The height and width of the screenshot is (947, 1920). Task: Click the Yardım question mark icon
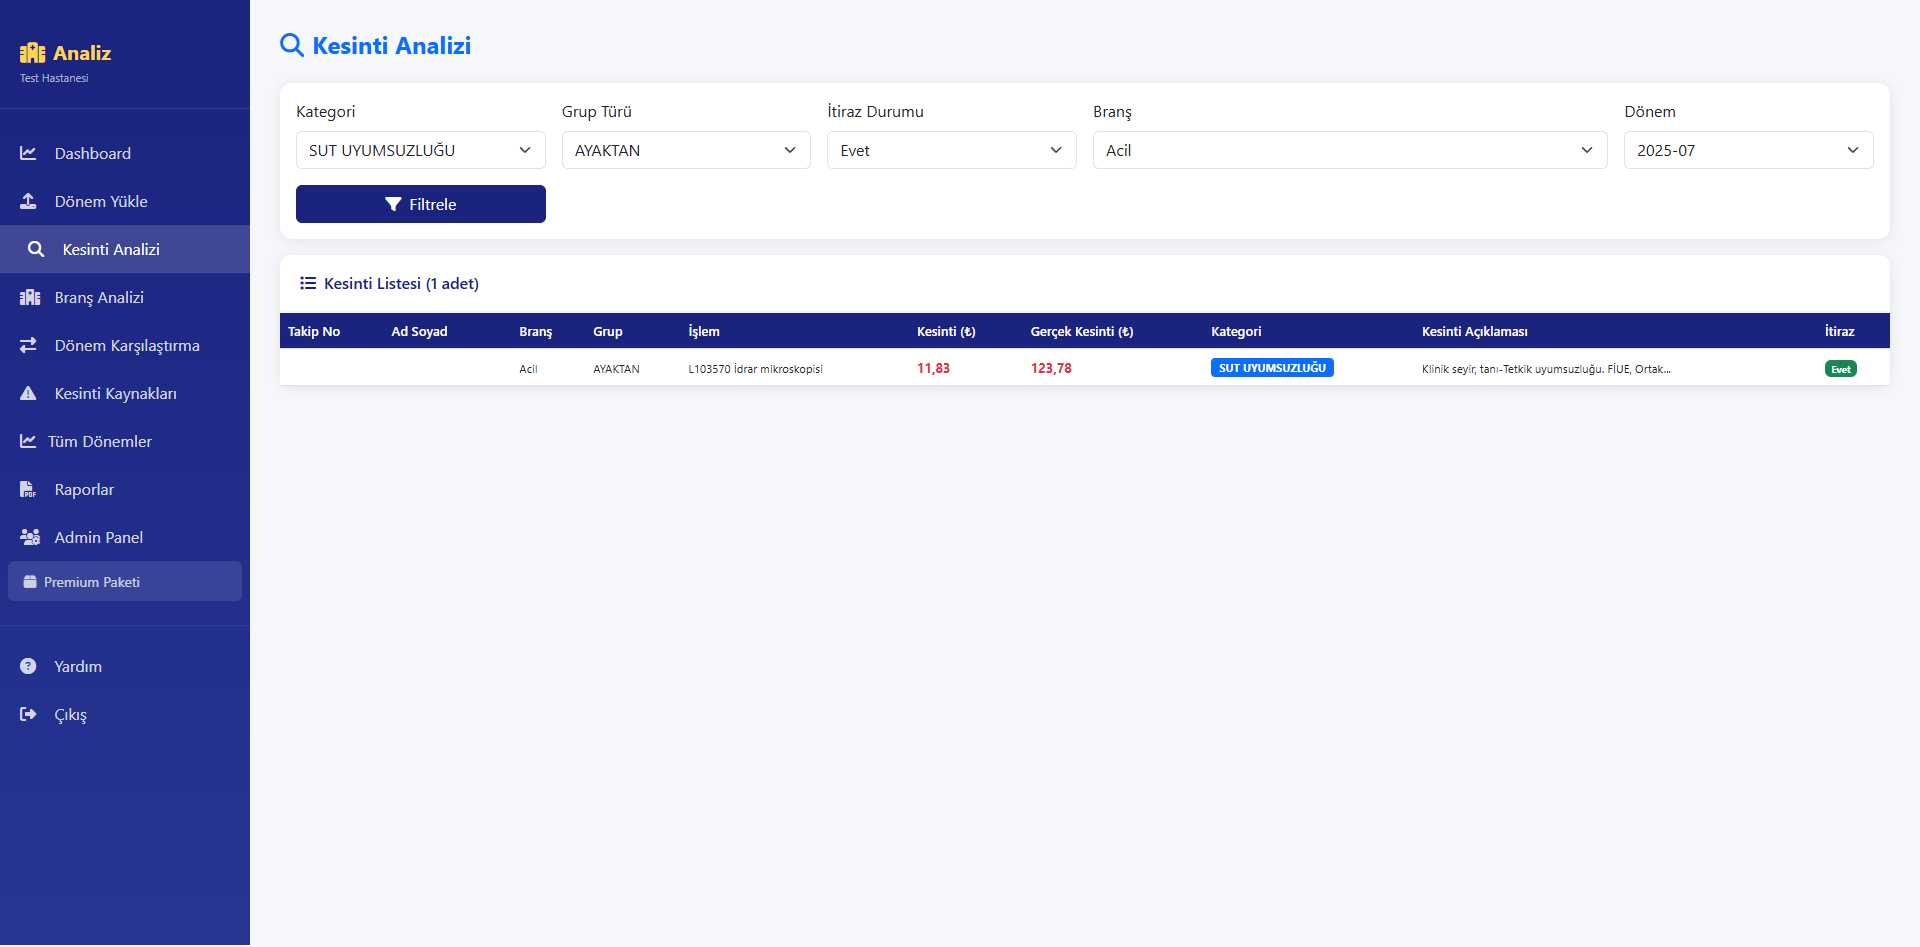(x=28, y=666)
